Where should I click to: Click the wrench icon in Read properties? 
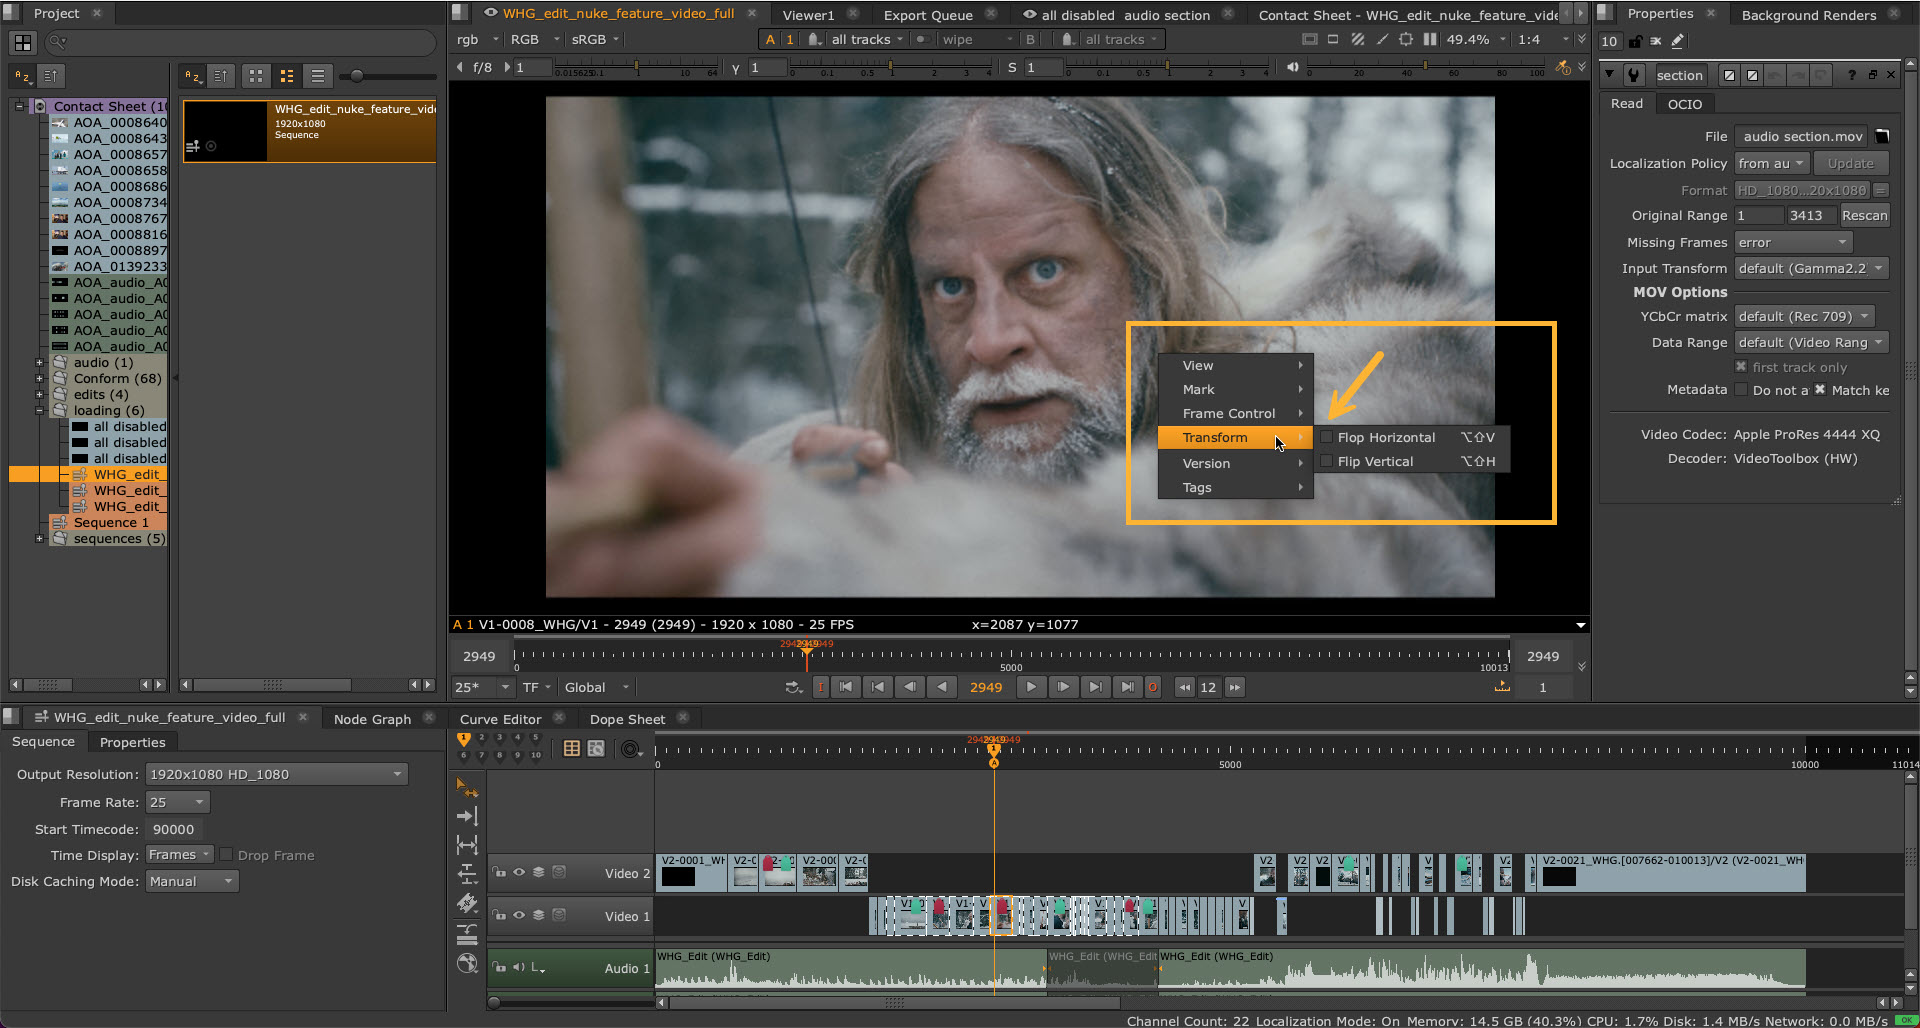[1633, 75]
